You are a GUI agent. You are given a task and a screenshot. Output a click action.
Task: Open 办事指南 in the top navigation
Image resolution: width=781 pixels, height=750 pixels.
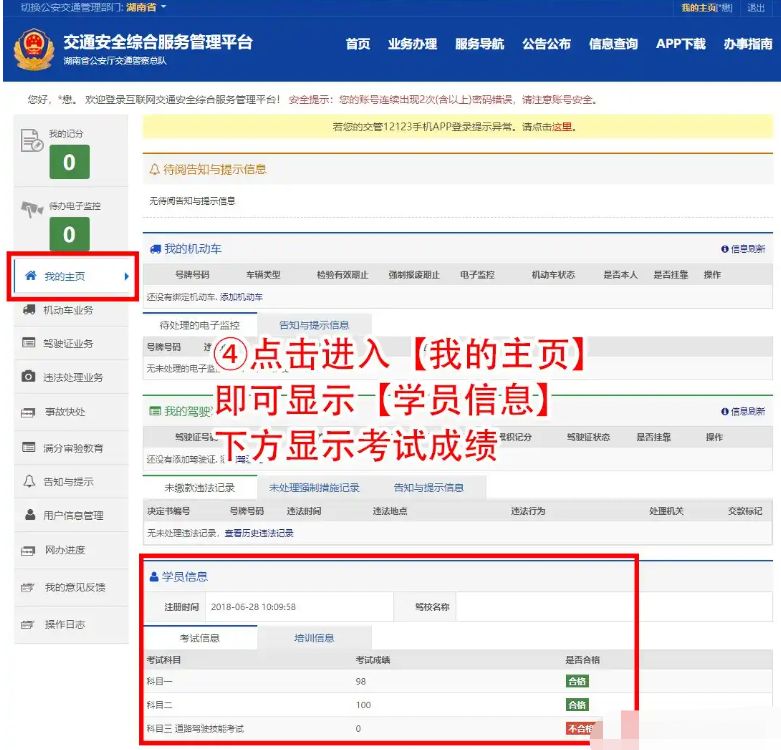click(x=748, y=44)
